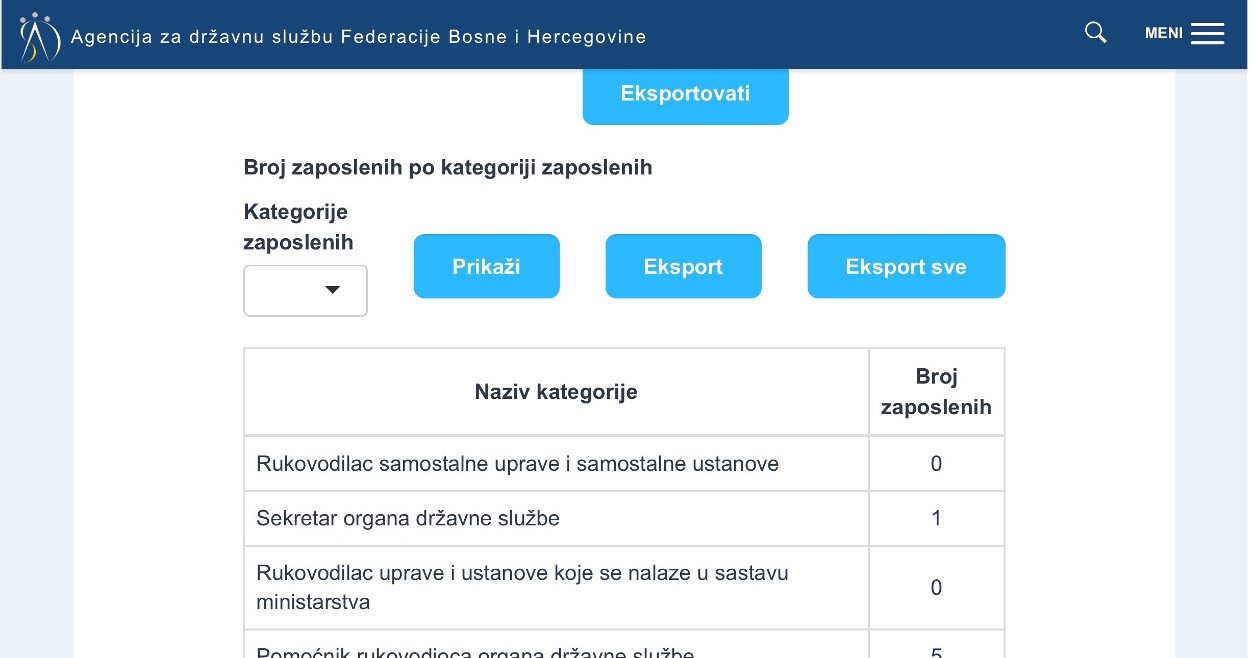This screenshot has height=658, width=1252.
Task: Click the count 0 for Rukovodilac samostalne uprave
Action: [x=937, y=464]
